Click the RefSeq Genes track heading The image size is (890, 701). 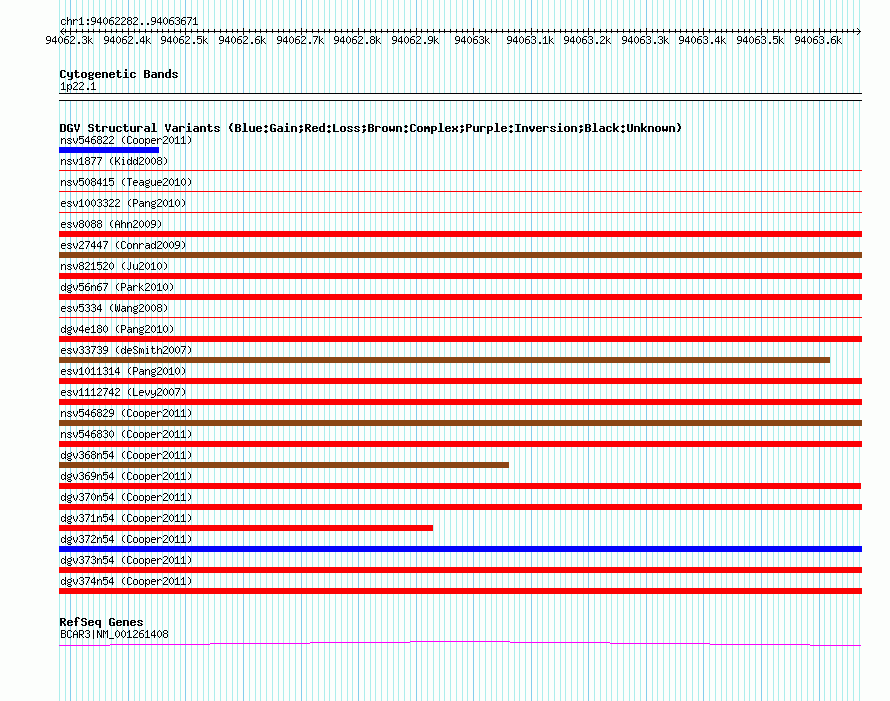click(x=101, y=622)
